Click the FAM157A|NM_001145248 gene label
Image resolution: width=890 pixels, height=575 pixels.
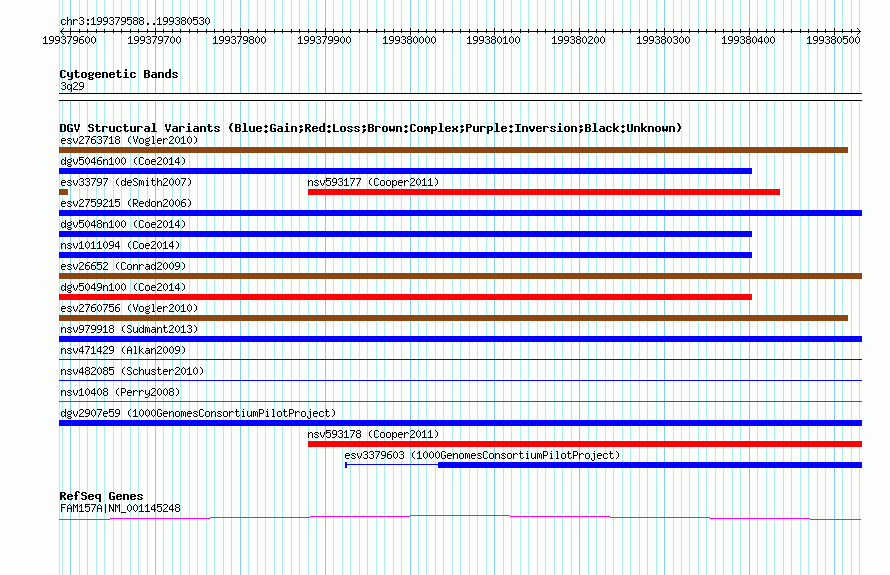(120, 508)
